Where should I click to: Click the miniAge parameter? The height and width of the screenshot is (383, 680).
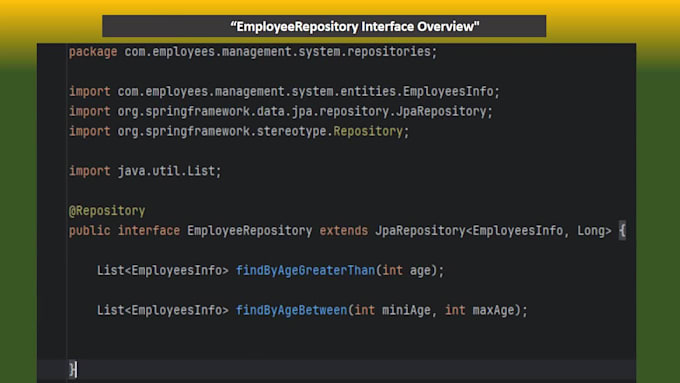[x=406, y=310]
